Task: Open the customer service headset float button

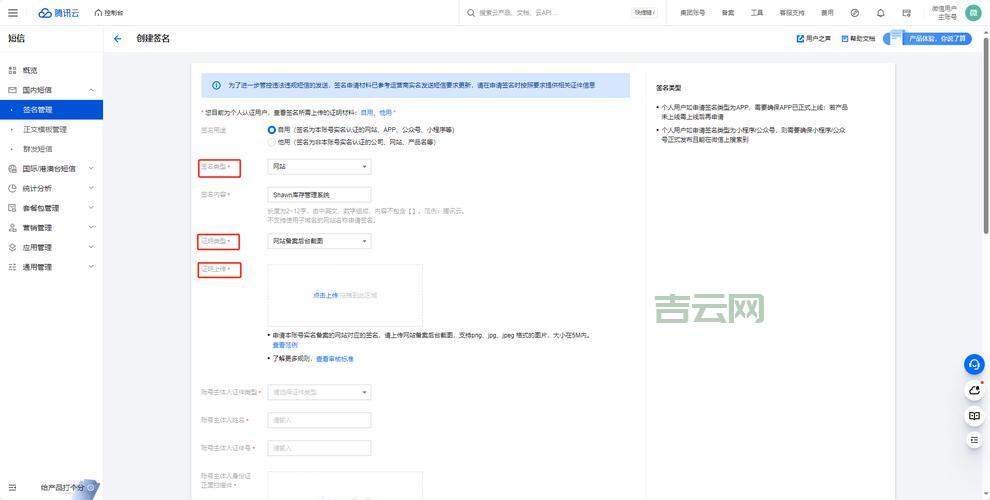Action: pos(974,365)
